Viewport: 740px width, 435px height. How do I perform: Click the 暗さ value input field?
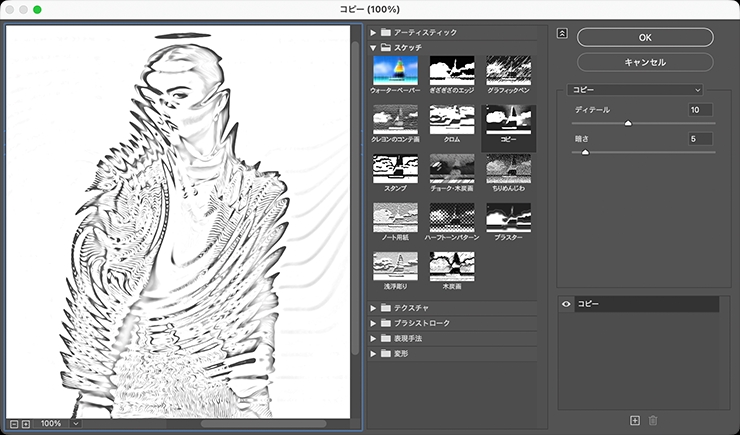point(699,139)
